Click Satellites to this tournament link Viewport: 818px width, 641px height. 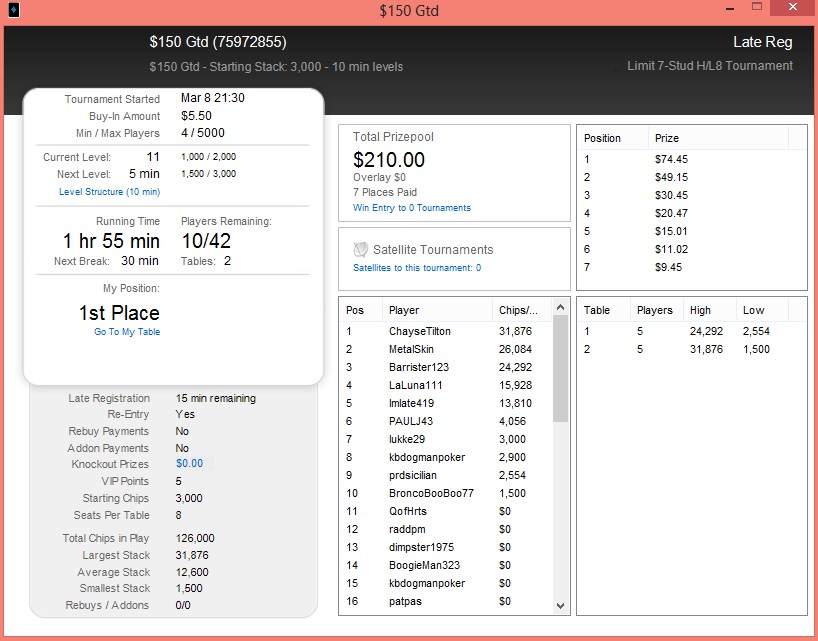[x=417, y=268]
